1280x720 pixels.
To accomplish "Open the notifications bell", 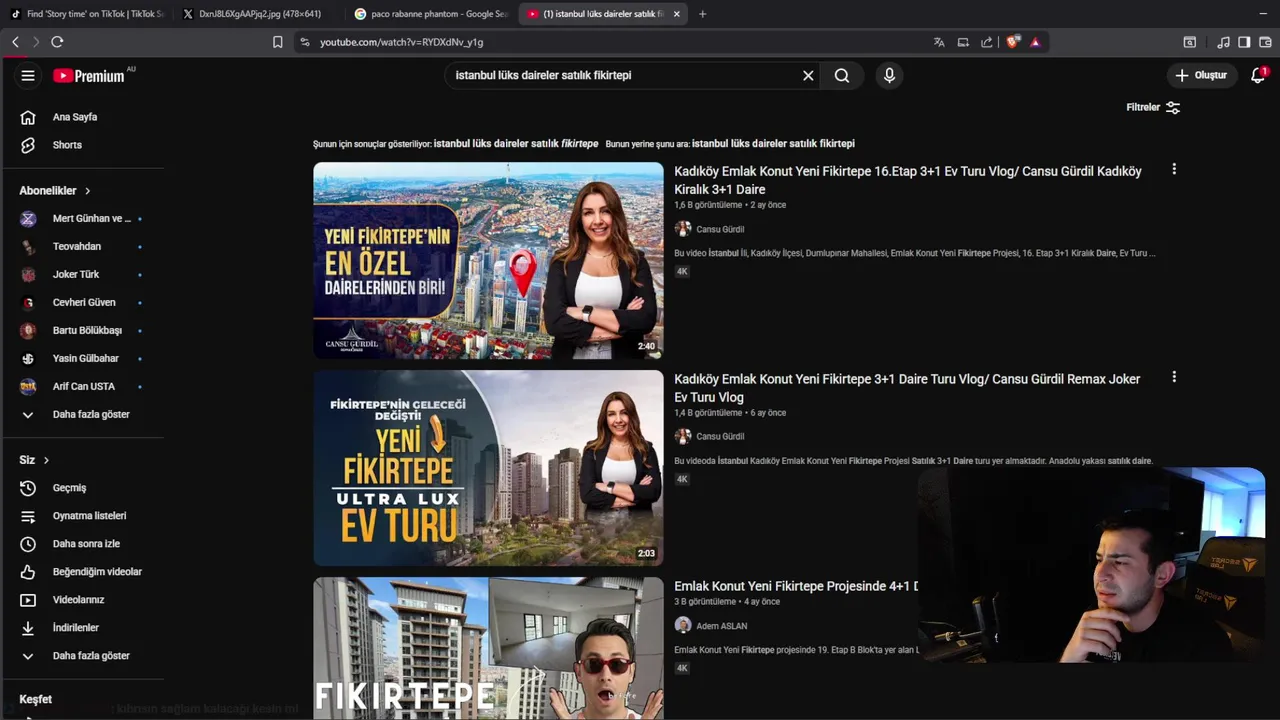I will pyautogui.click(x=1258, y=76).
